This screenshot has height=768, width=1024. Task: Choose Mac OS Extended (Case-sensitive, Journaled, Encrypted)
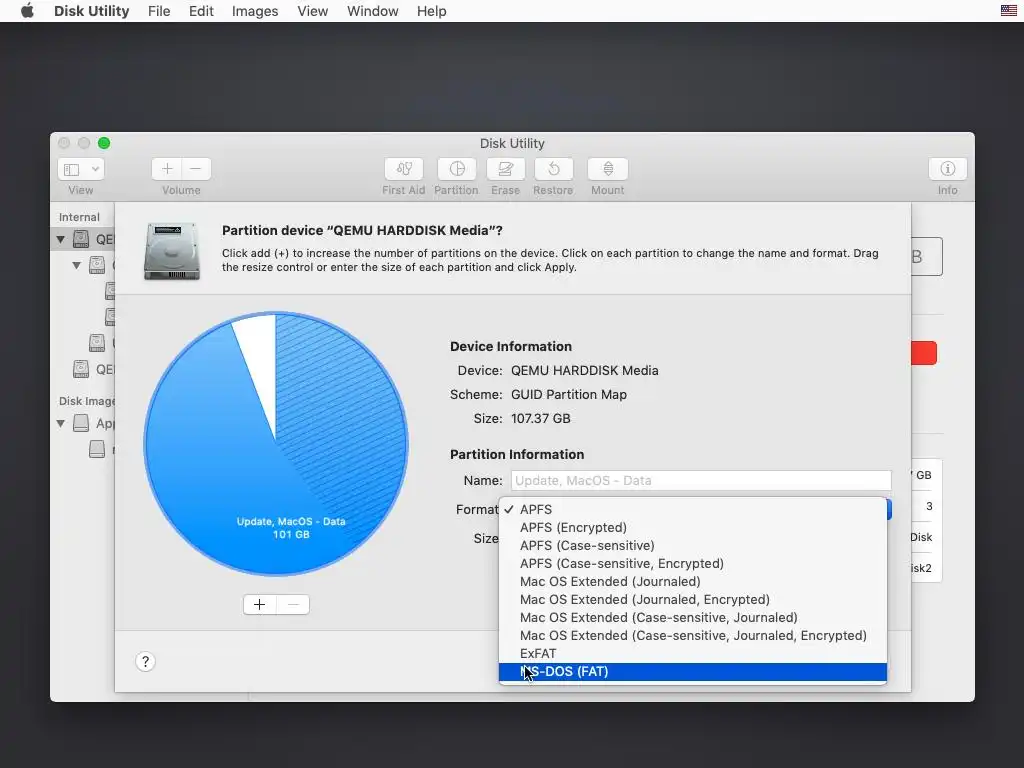pyautogui.click(x=693, y=635)
